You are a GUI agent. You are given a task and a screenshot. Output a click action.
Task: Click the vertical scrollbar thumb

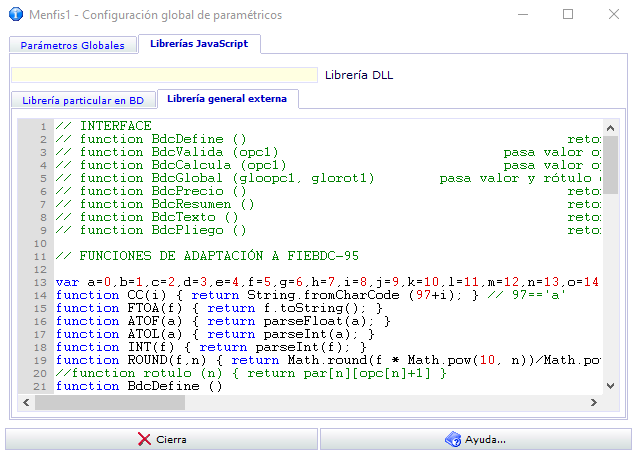point(610,165)
